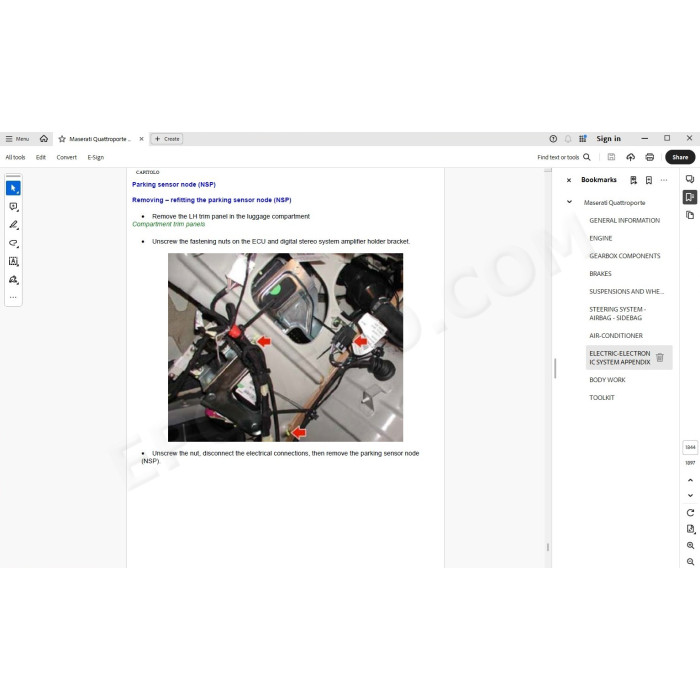Screen dimensions: 700x700
Task: Open BODY WORK bookmark
Action: click(607, 380)
